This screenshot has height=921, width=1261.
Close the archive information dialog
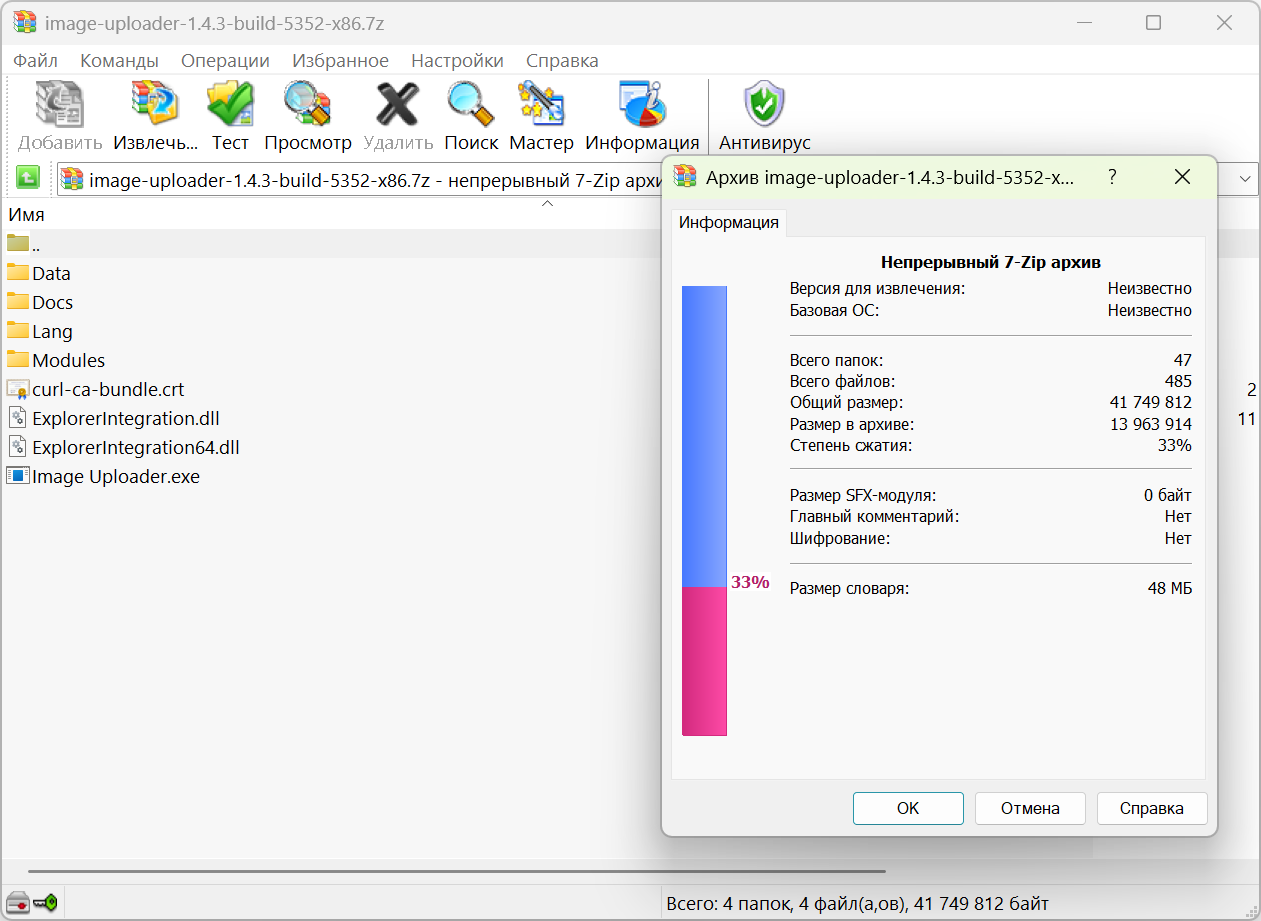pyautogui.click(x=1182, y=177)
